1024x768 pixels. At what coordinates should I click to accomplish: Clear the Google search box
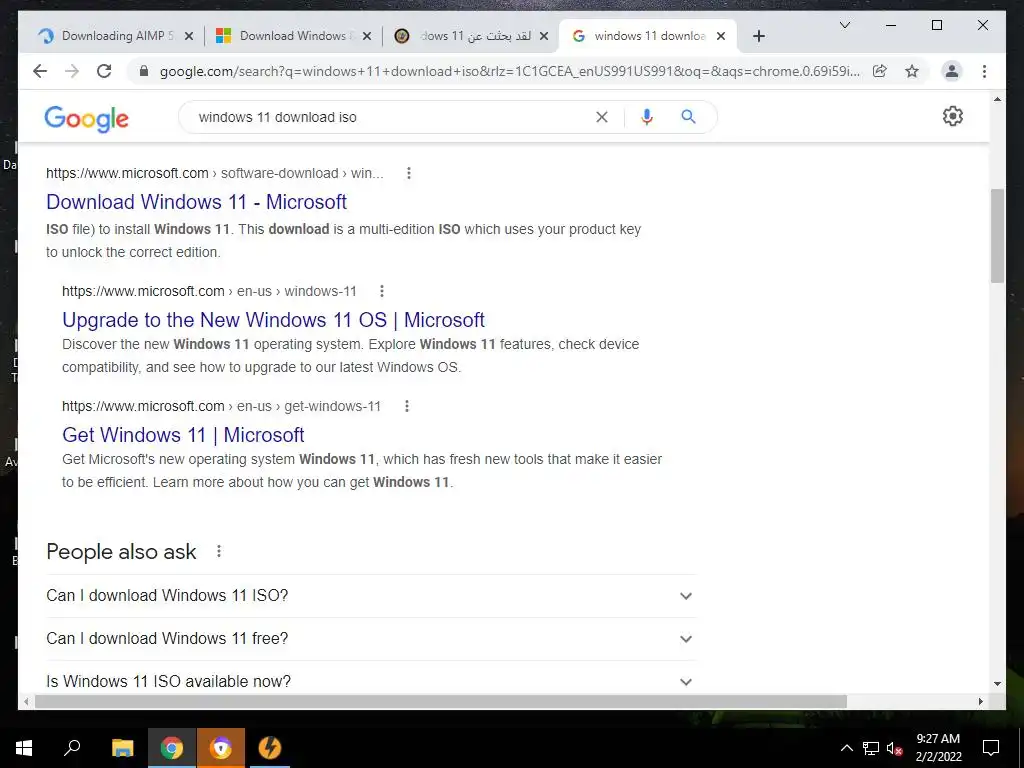click(x=601, y=117)
